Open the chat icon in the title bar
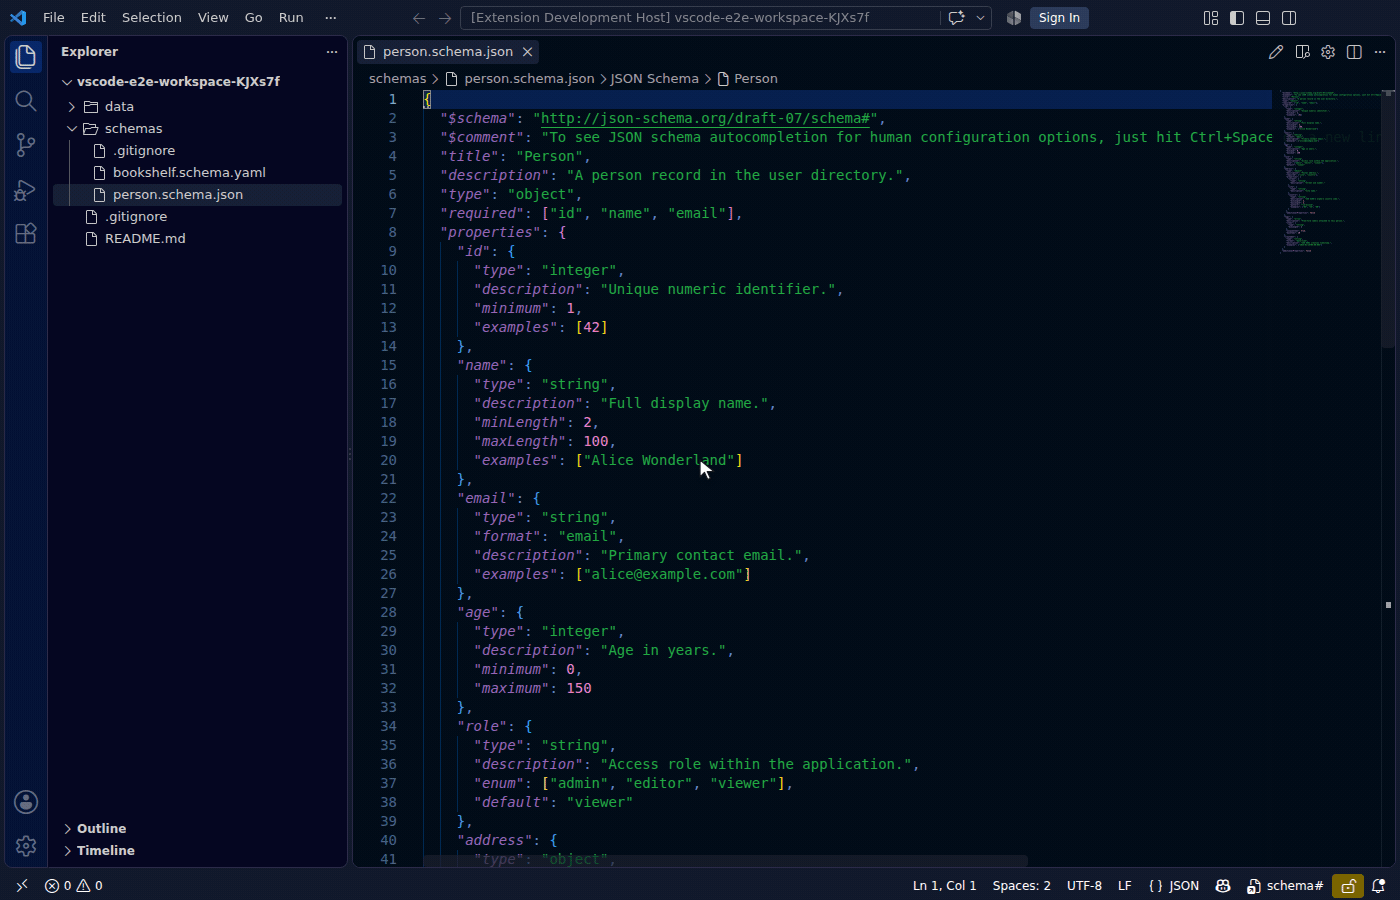The height and width of the screenshot is (900, 1400). coord(956,18)
